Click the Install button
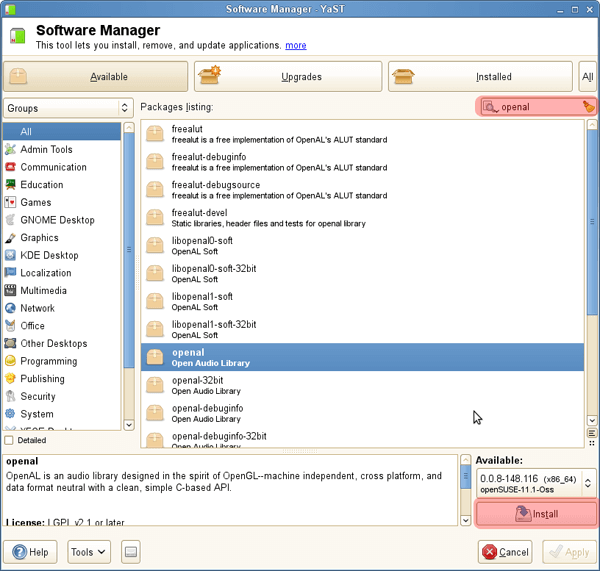This screenshot has width=600, height=571. (x=536, y=514)
